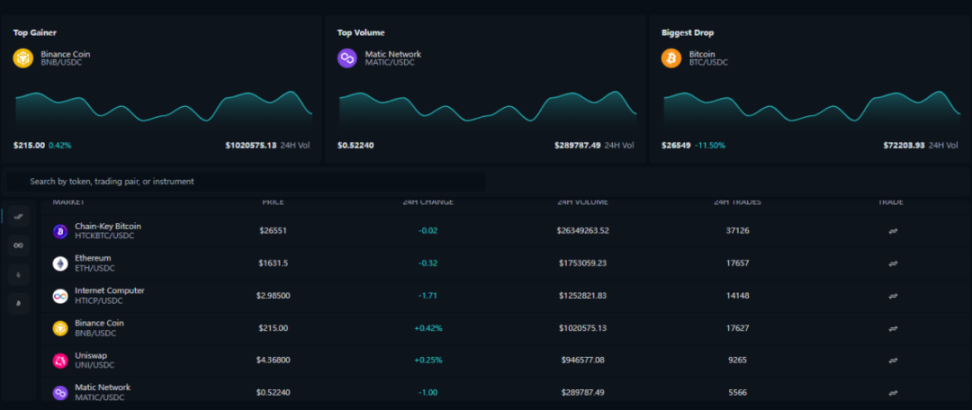The height and width of the screenshot is (410, 972).
Task: Click the Ethereum coin logo in the table
Action: pos(60,264)
